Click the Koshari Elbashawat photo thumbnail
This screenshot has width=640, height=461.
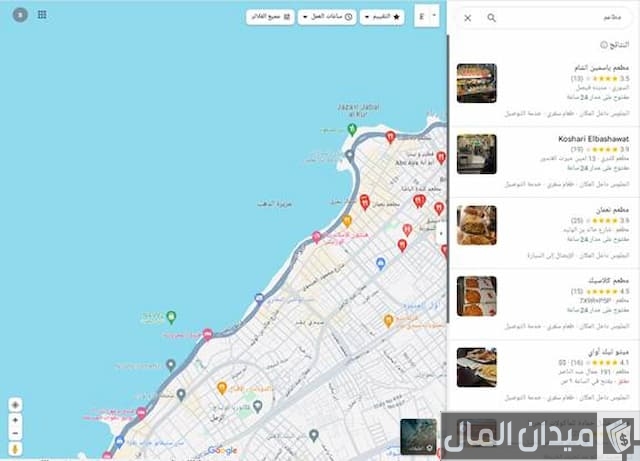[x=477, y=154]
